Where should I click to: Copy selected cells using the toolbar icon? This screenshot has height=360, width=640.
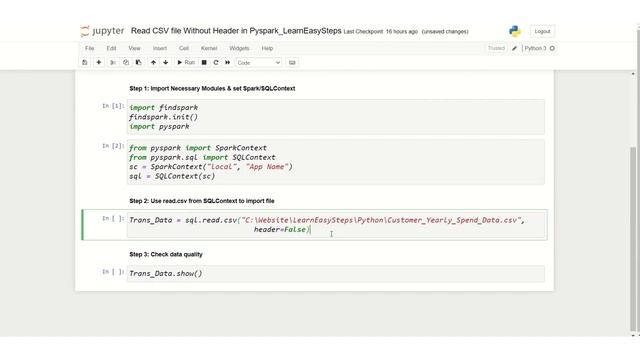[x=126, y=62]
